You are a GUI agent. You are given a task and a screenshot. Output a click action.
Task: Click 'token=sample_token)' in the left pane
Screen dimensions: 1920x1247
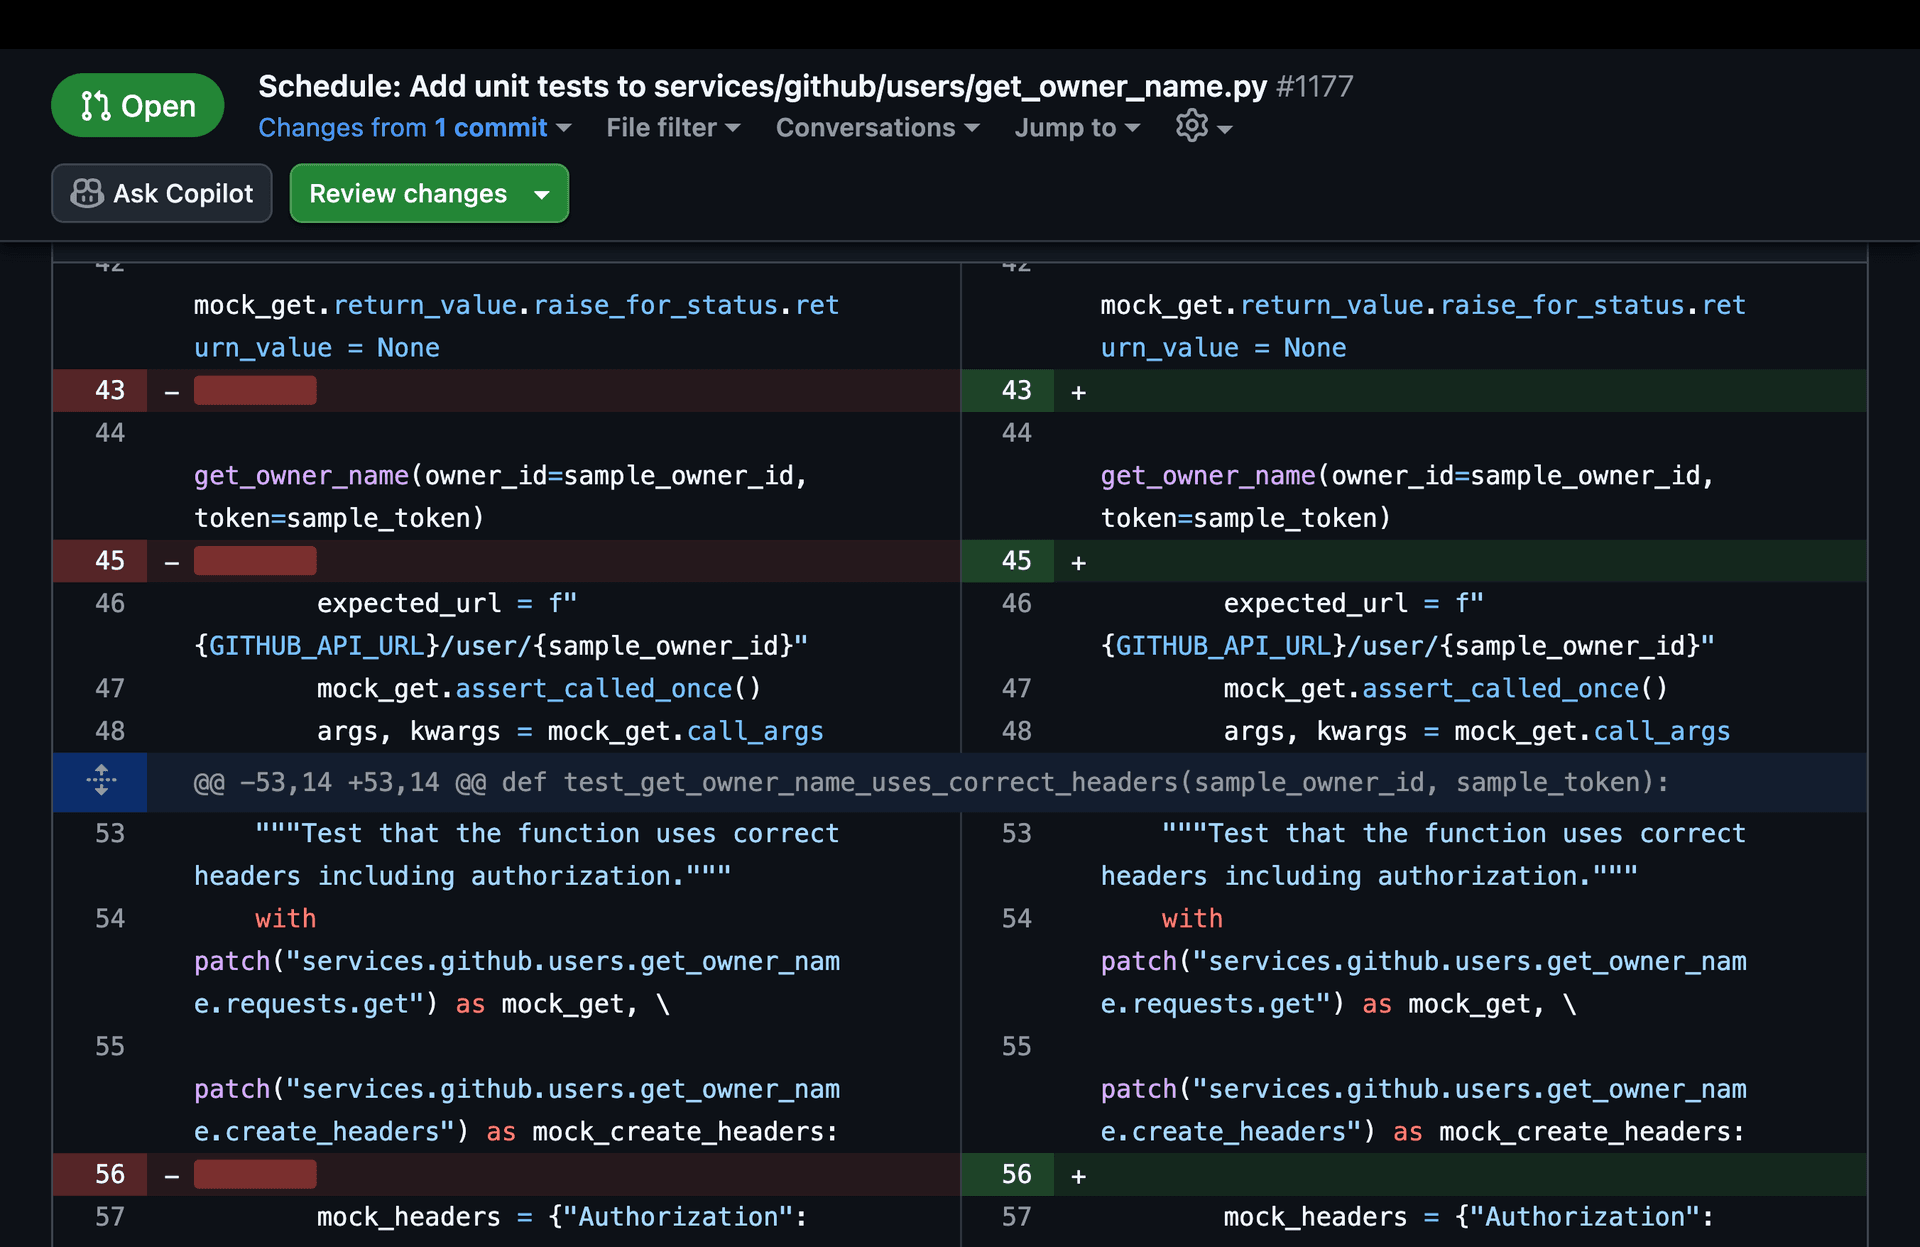tap(339, 518)
